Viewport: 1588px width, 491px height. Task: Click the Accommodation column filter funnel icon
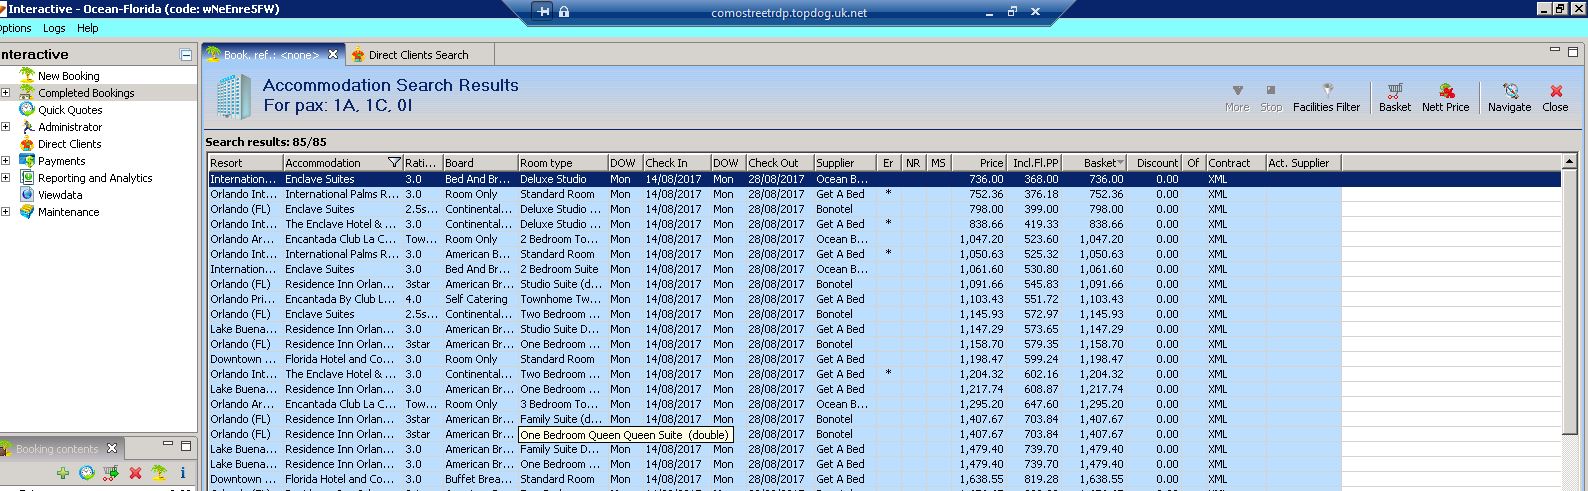pyautogui.click(x=394, y=162)
